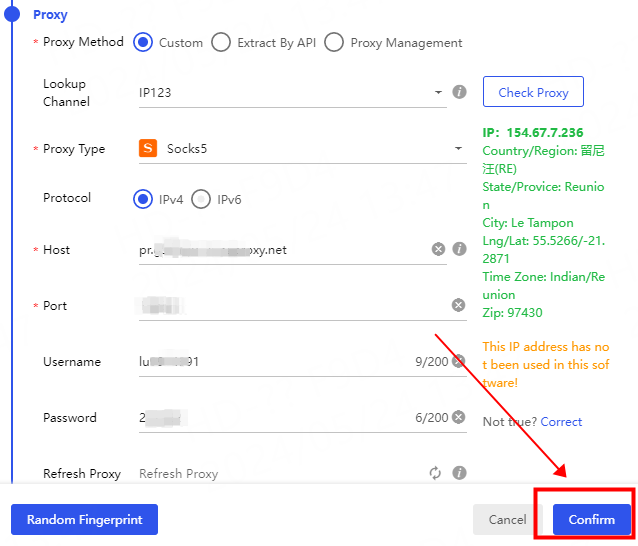Click the Refresh Proxy reload icon
The image size is (638, 546).
coord(435,473)
